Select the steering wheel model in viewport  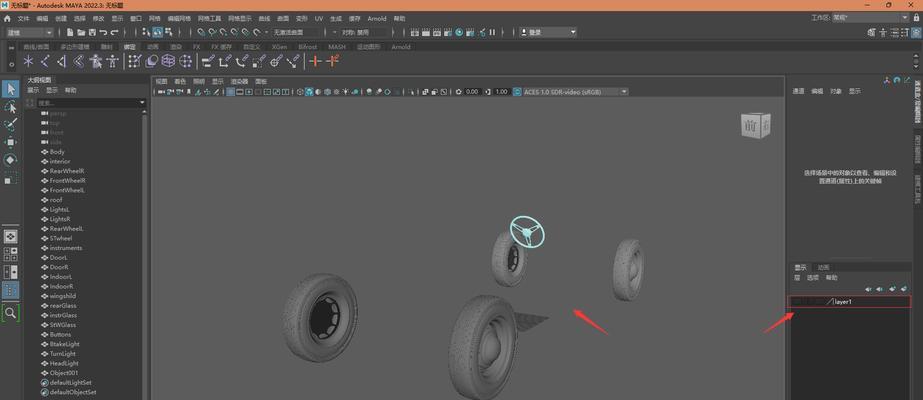[x=527, y=232]
